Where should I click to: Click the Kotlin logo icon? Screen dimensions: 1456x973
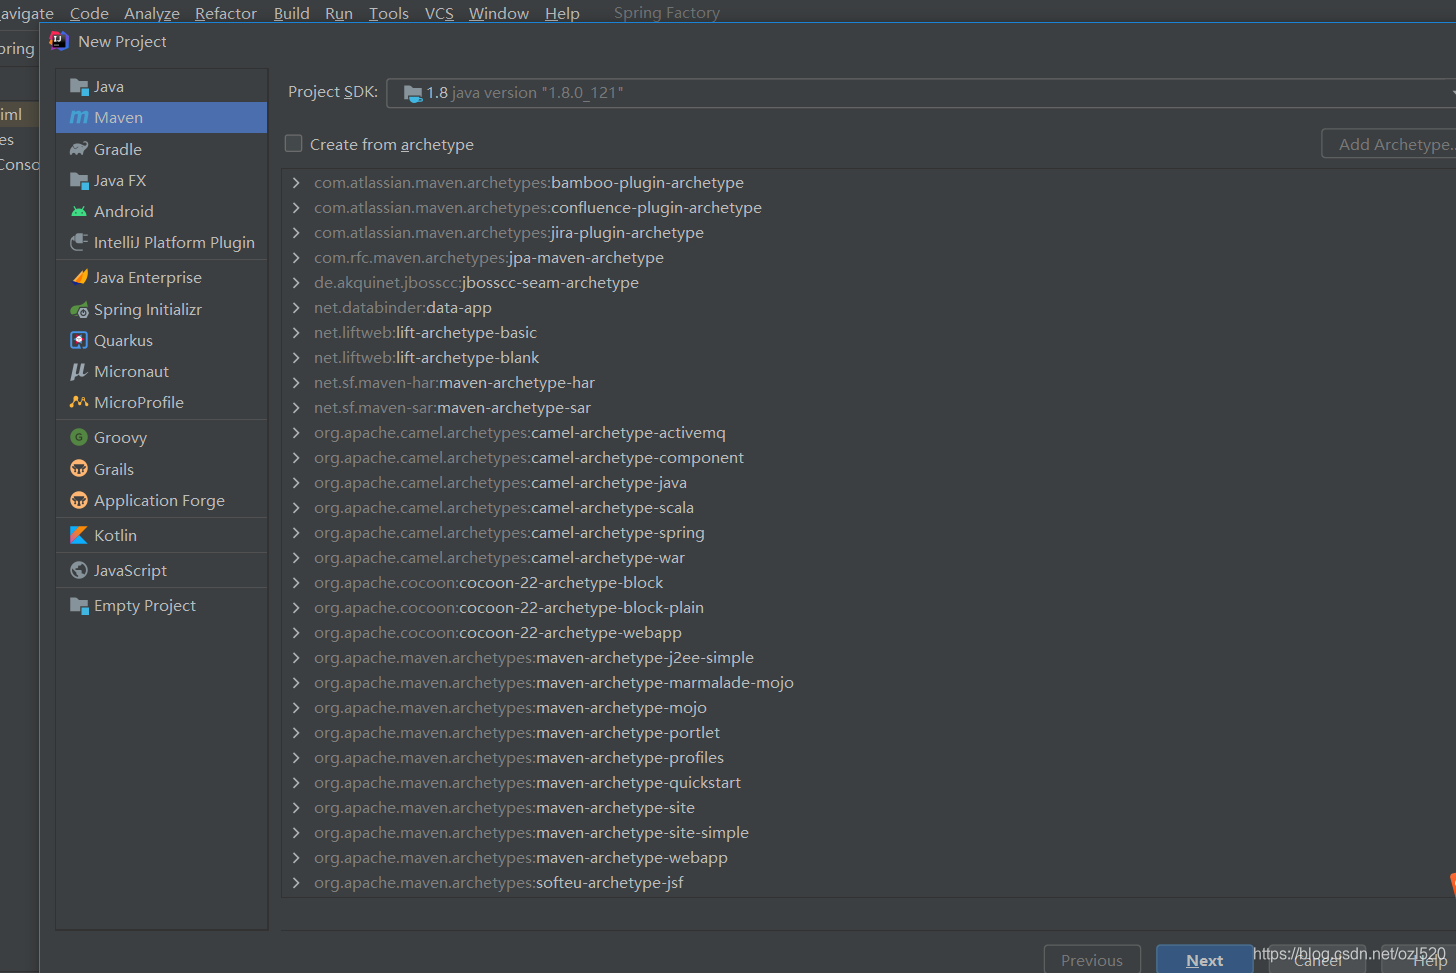pos(79,536)
